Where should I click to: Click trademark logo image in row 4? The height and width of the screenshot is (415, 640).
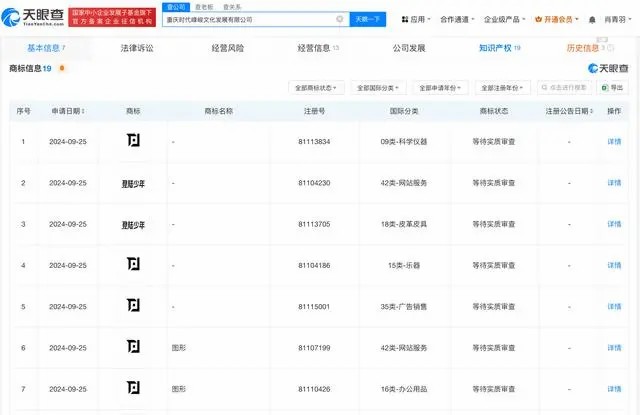tap(133, 265)
